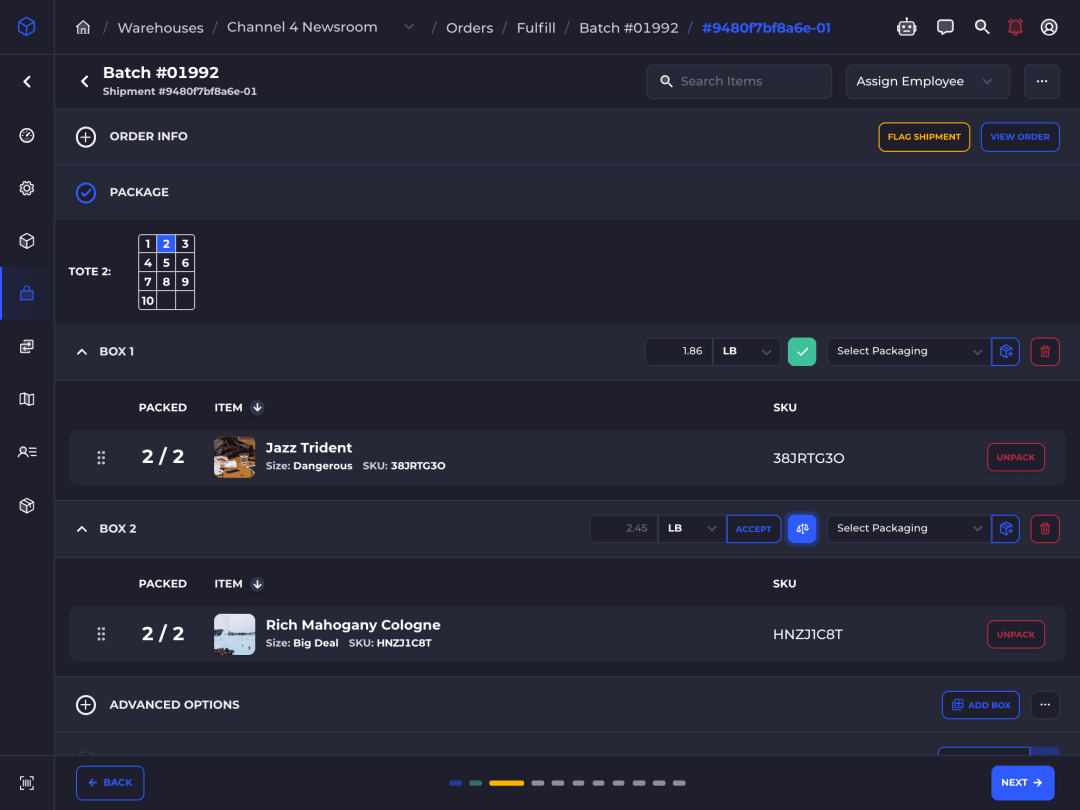Screen dimensions: 1080x810
Task: Open Warehouses breadcrumb item
Action: [x=160, y=28]
